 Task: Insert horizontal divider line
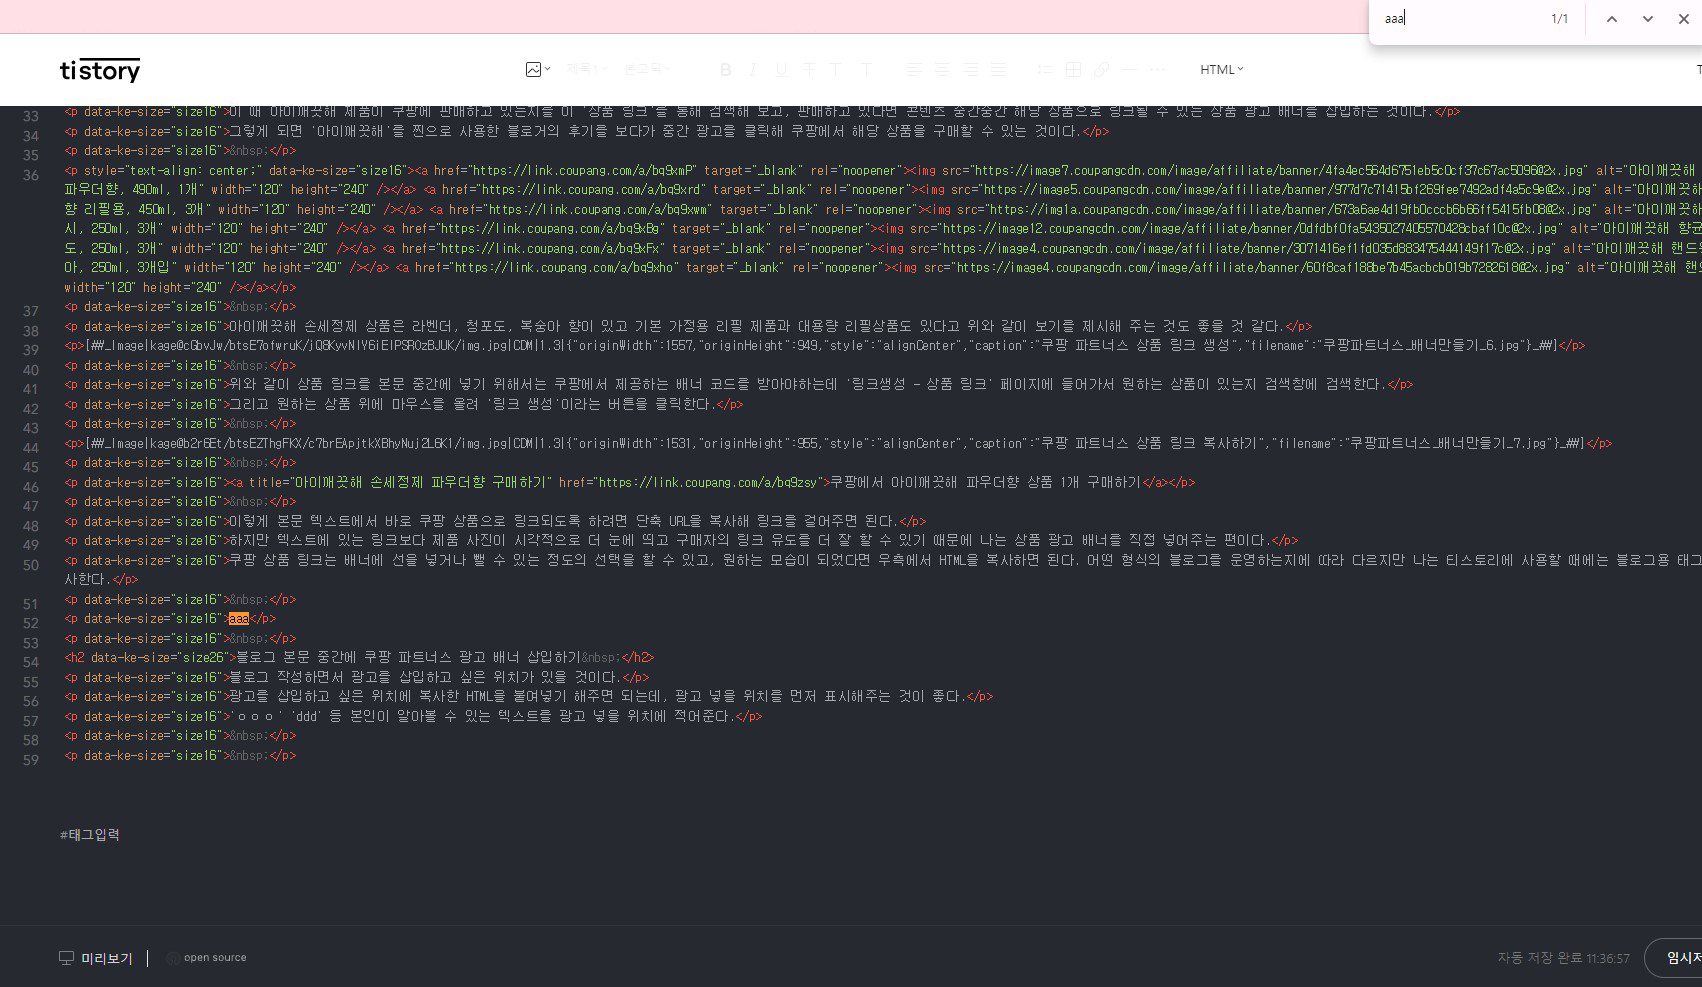click(x=1129, y=69)
